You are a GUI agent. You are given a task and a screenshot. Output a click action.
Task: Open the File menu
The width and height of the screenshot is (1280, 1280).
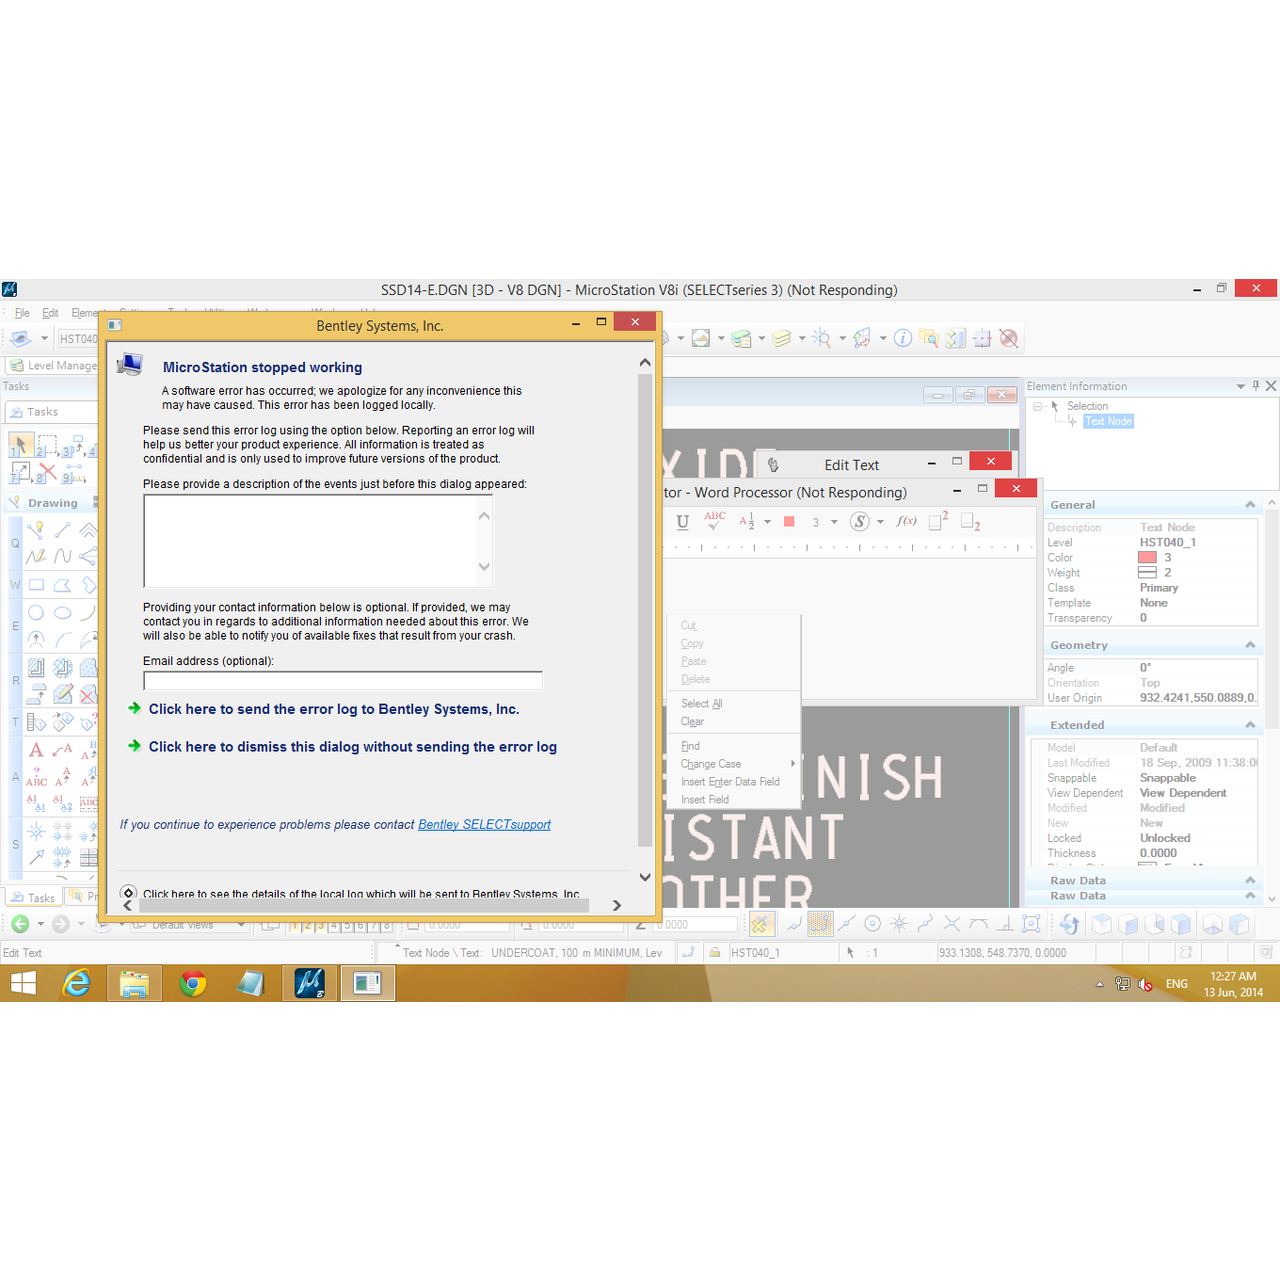22,313
